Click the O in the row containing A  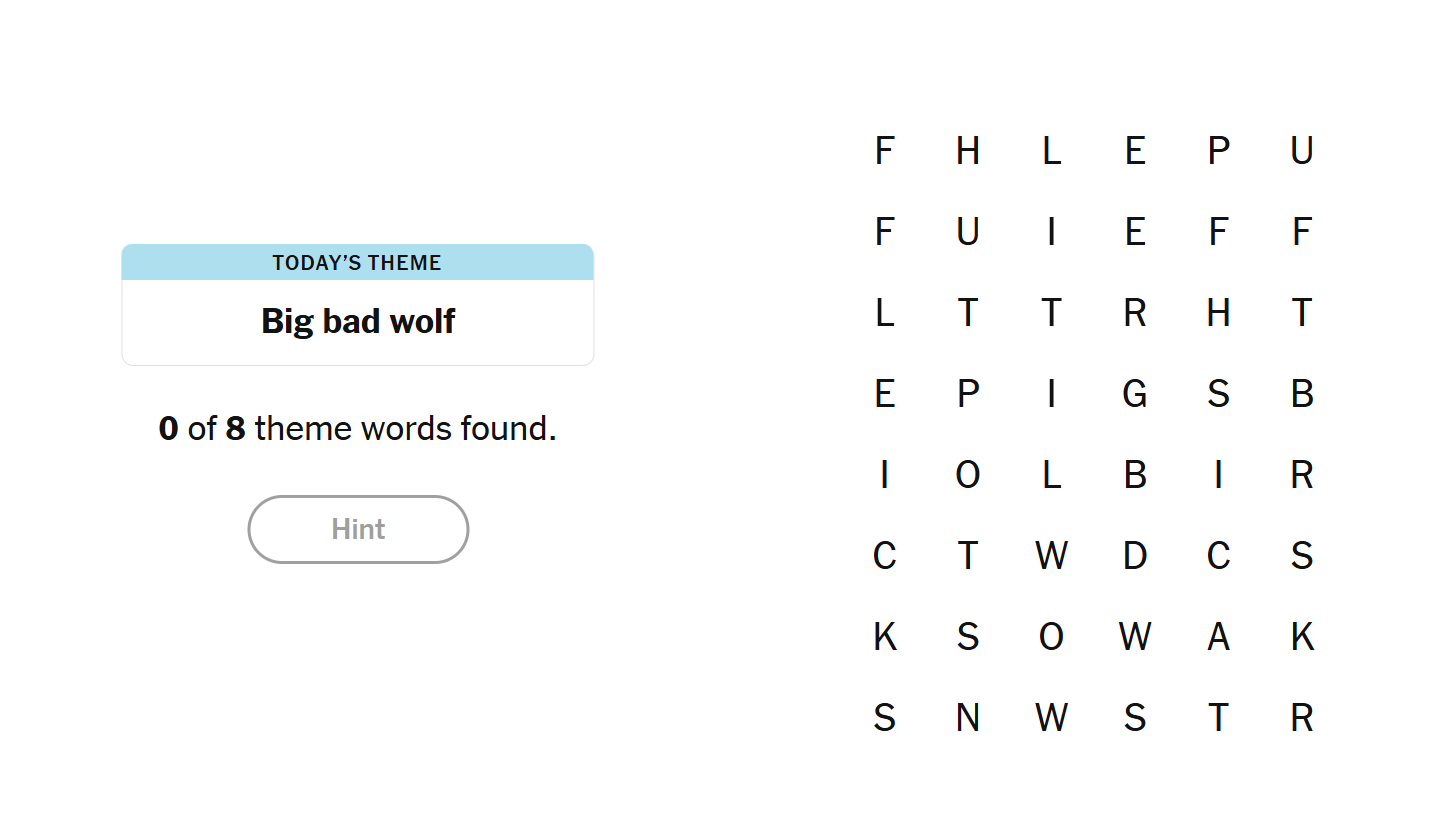coord(1051,637)
